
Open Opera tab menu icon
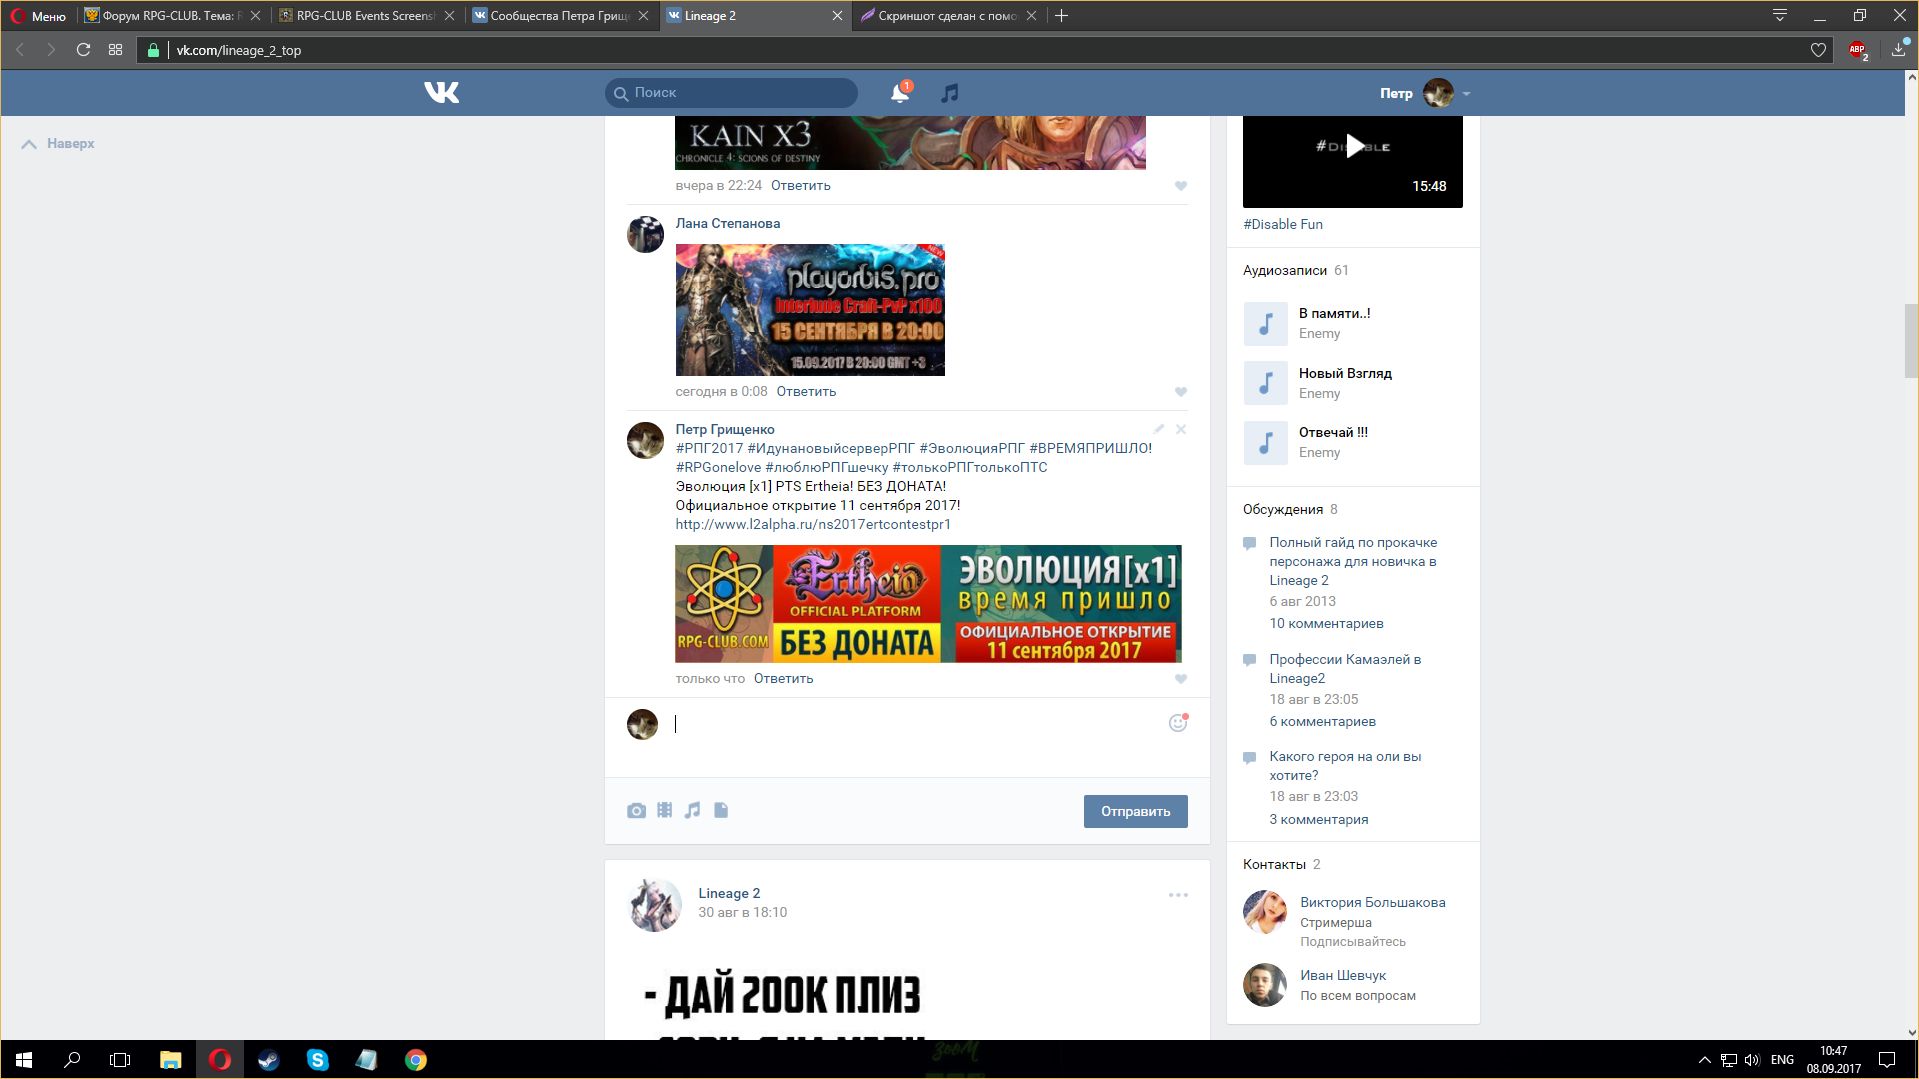[x=1780, y=16]
